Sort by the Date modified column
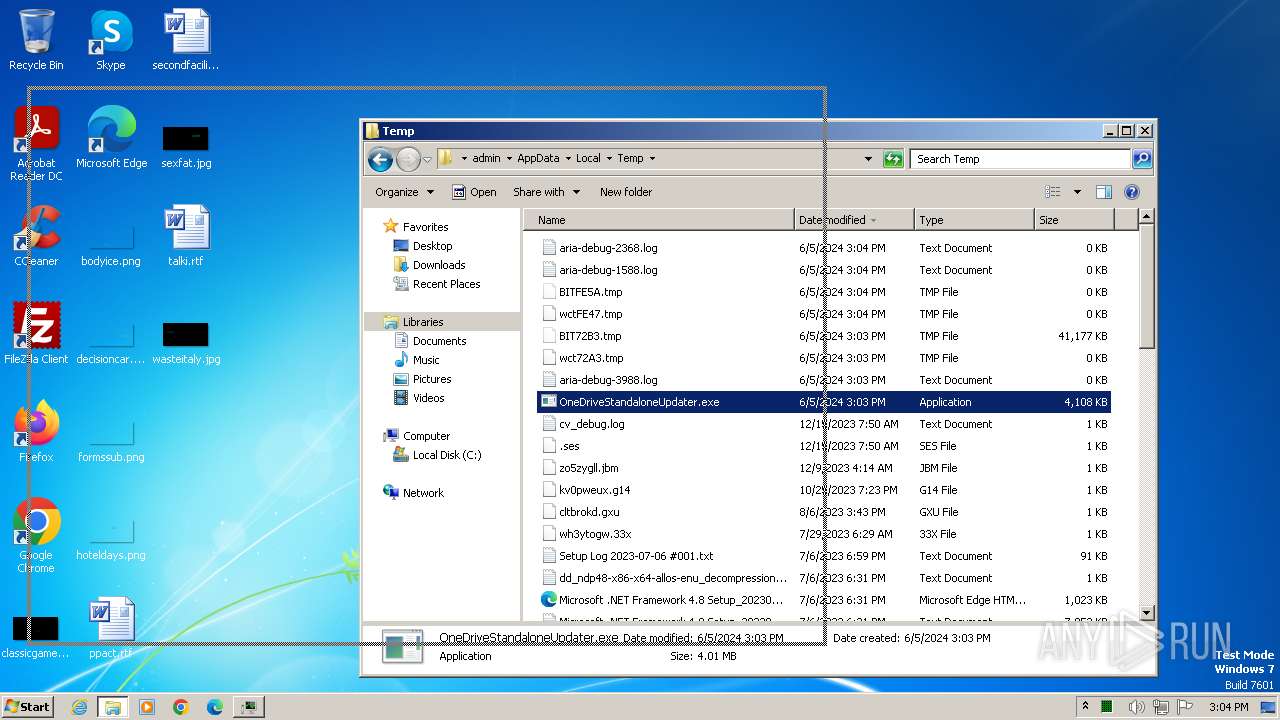 [x=855, y=220]
